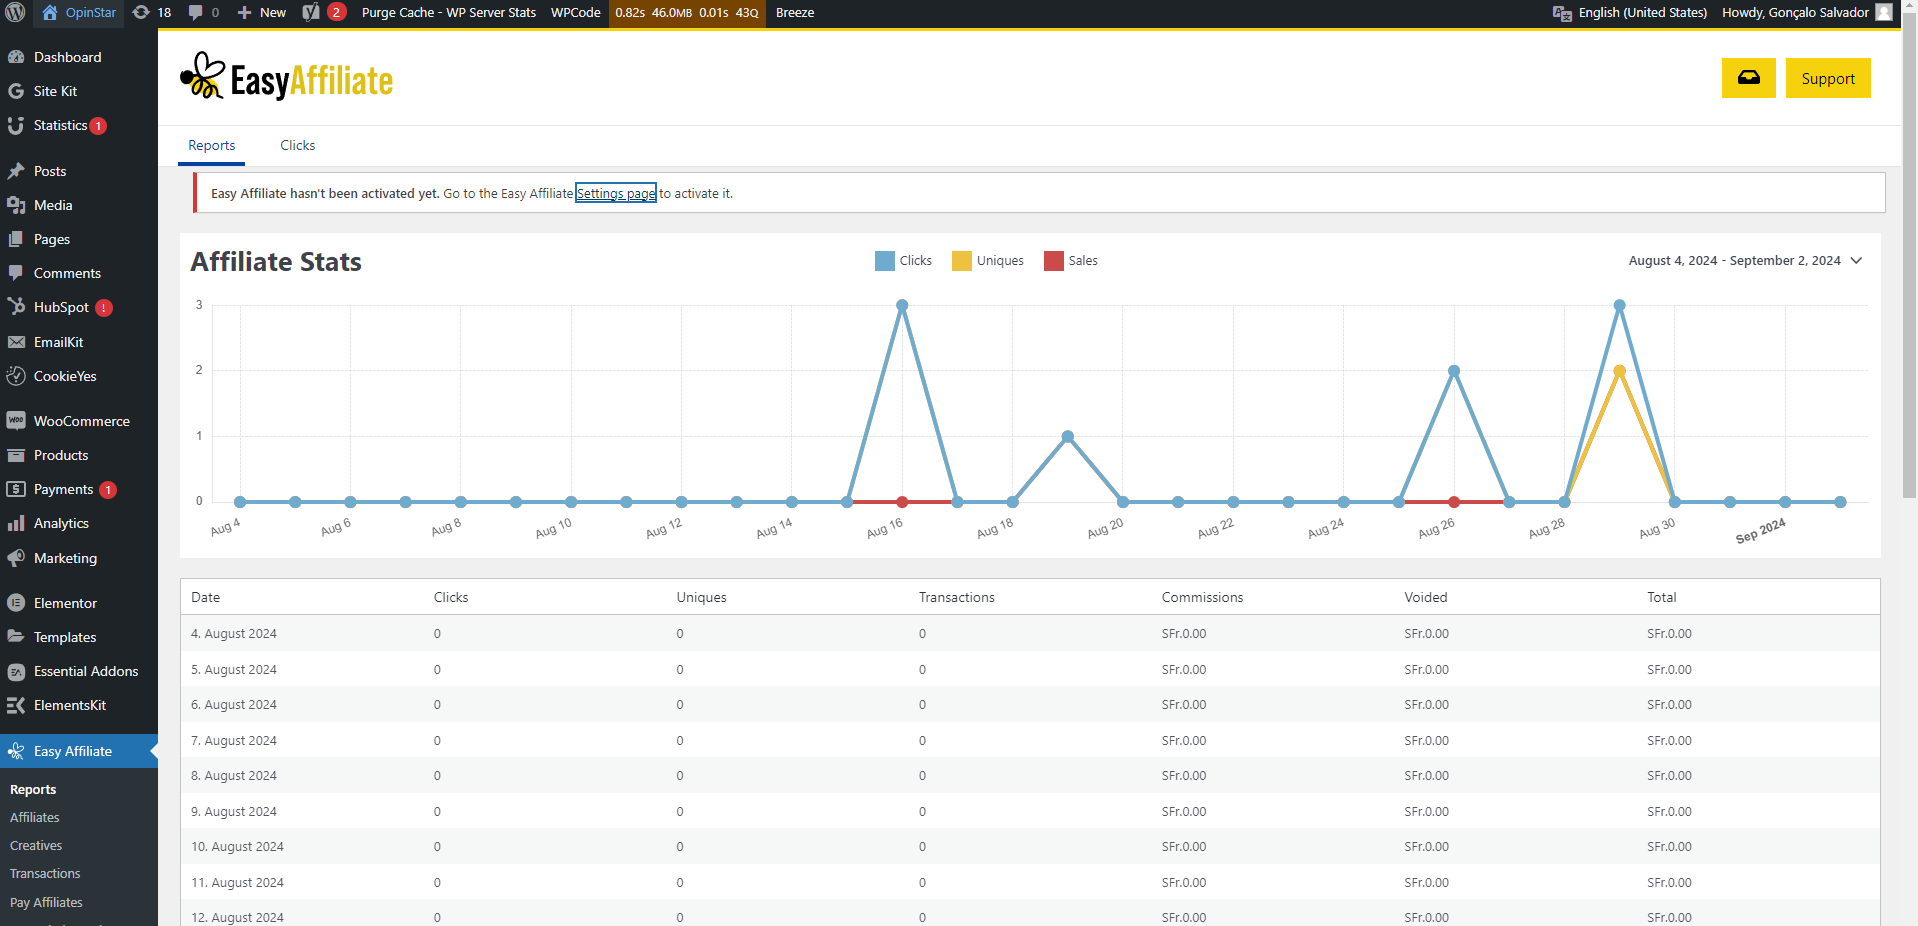Open Affiliates in the Easy Affiliate submenu
This screenshot has height=926, width=1918.
[x=35, y=818]
